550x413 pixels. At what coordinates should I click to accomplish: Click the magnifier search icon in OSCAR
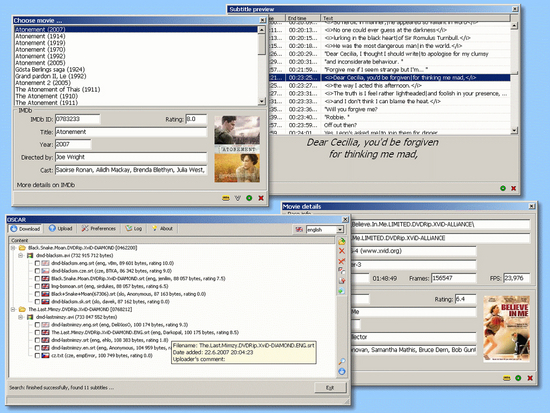click(x=342, y=361)
